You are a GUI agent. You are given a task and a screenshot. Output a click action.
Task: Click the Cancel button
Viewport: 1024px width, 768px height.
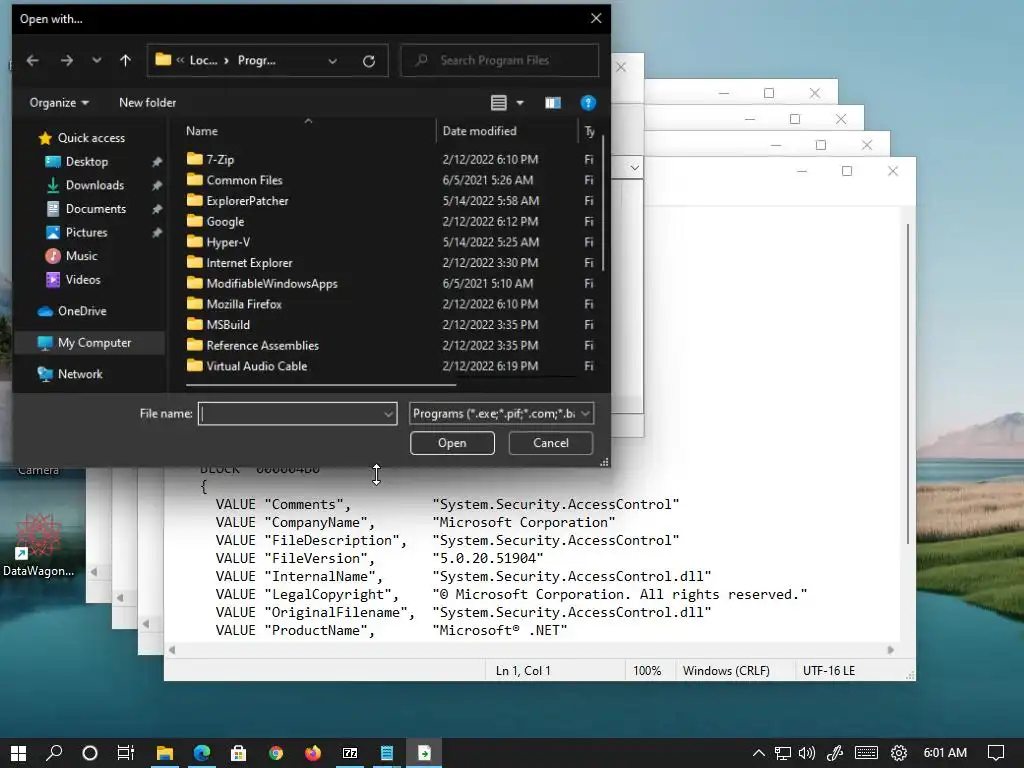click(x=551, y=443)
